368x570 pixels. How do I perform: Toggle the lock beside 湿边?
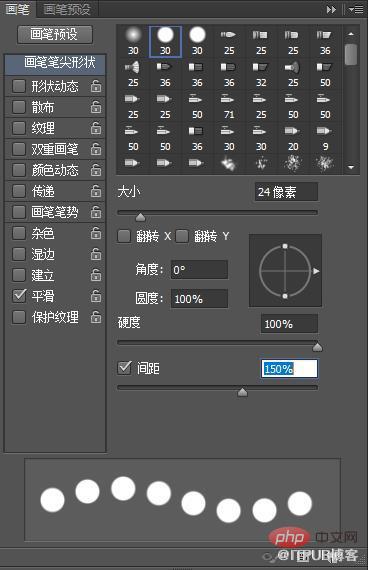point(96,254)
